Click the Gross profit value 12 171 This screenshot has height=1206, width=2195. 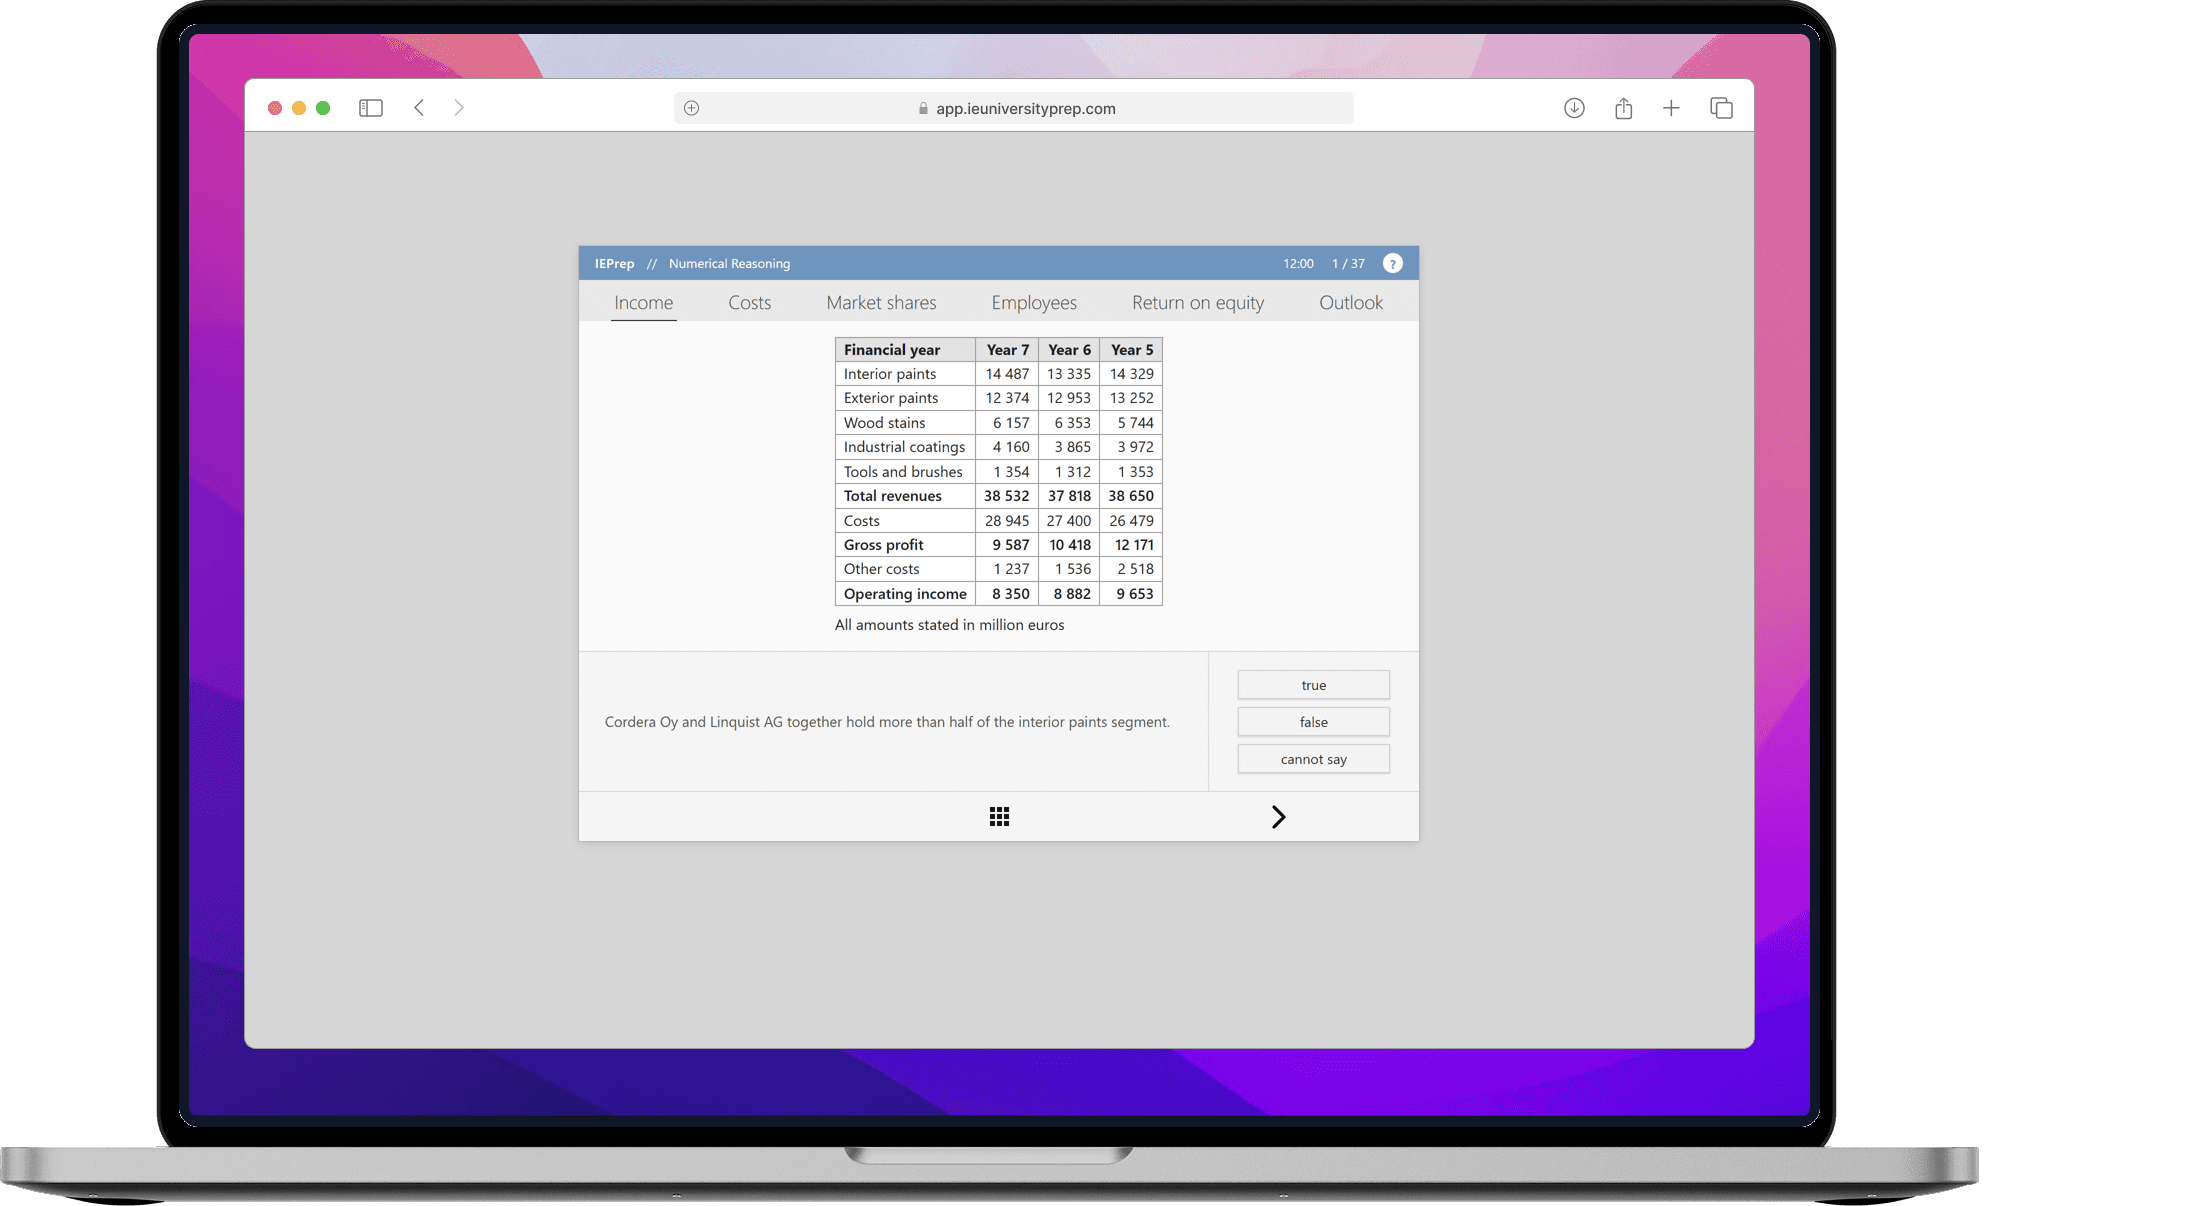[1134, 545]
